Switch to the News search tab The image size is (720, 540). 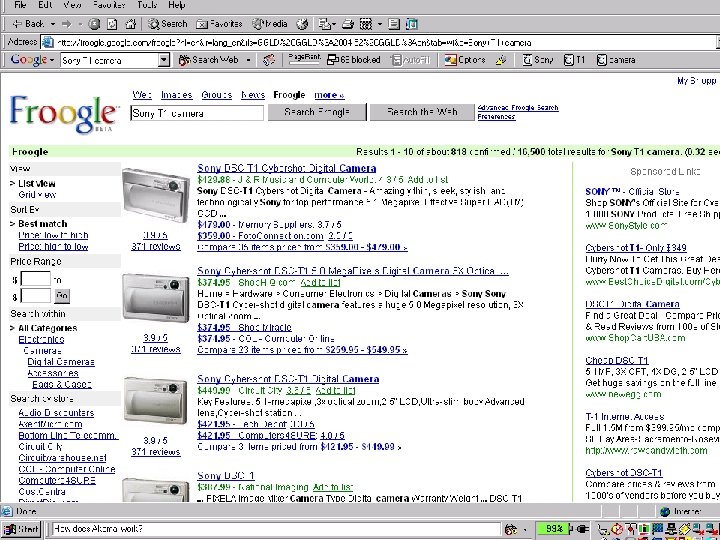(253, 95)
